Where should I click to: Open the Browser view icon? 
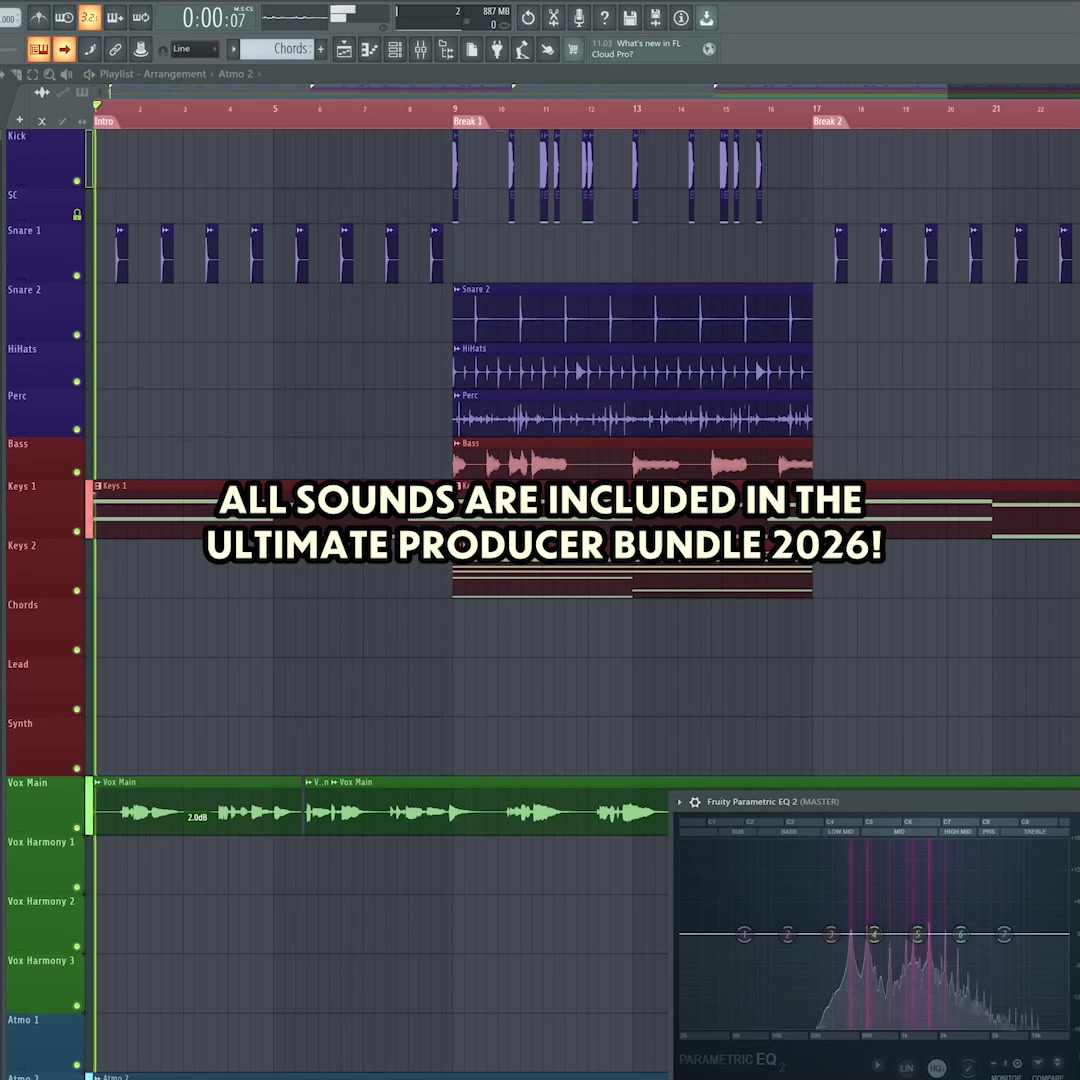tap(446, 49)
